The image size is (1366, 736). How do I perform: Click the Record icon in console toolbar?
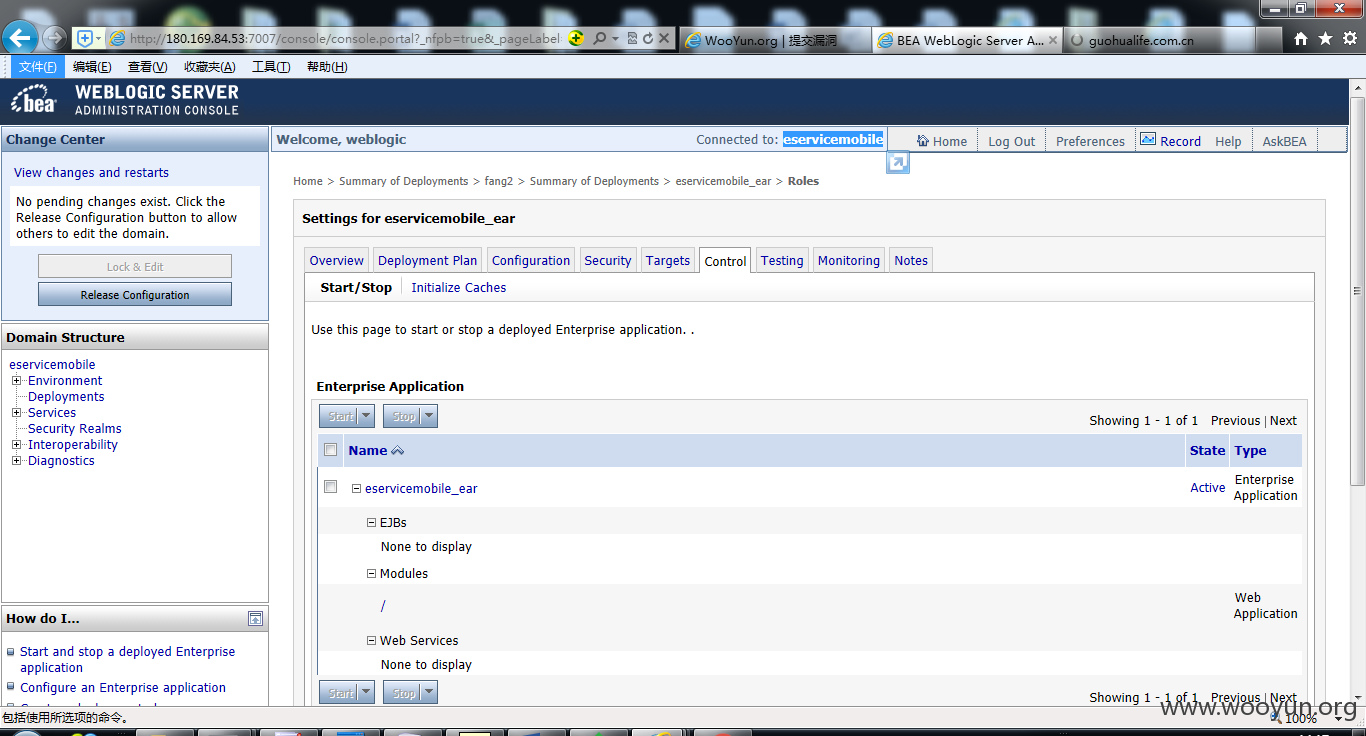tap(1148, 140)
